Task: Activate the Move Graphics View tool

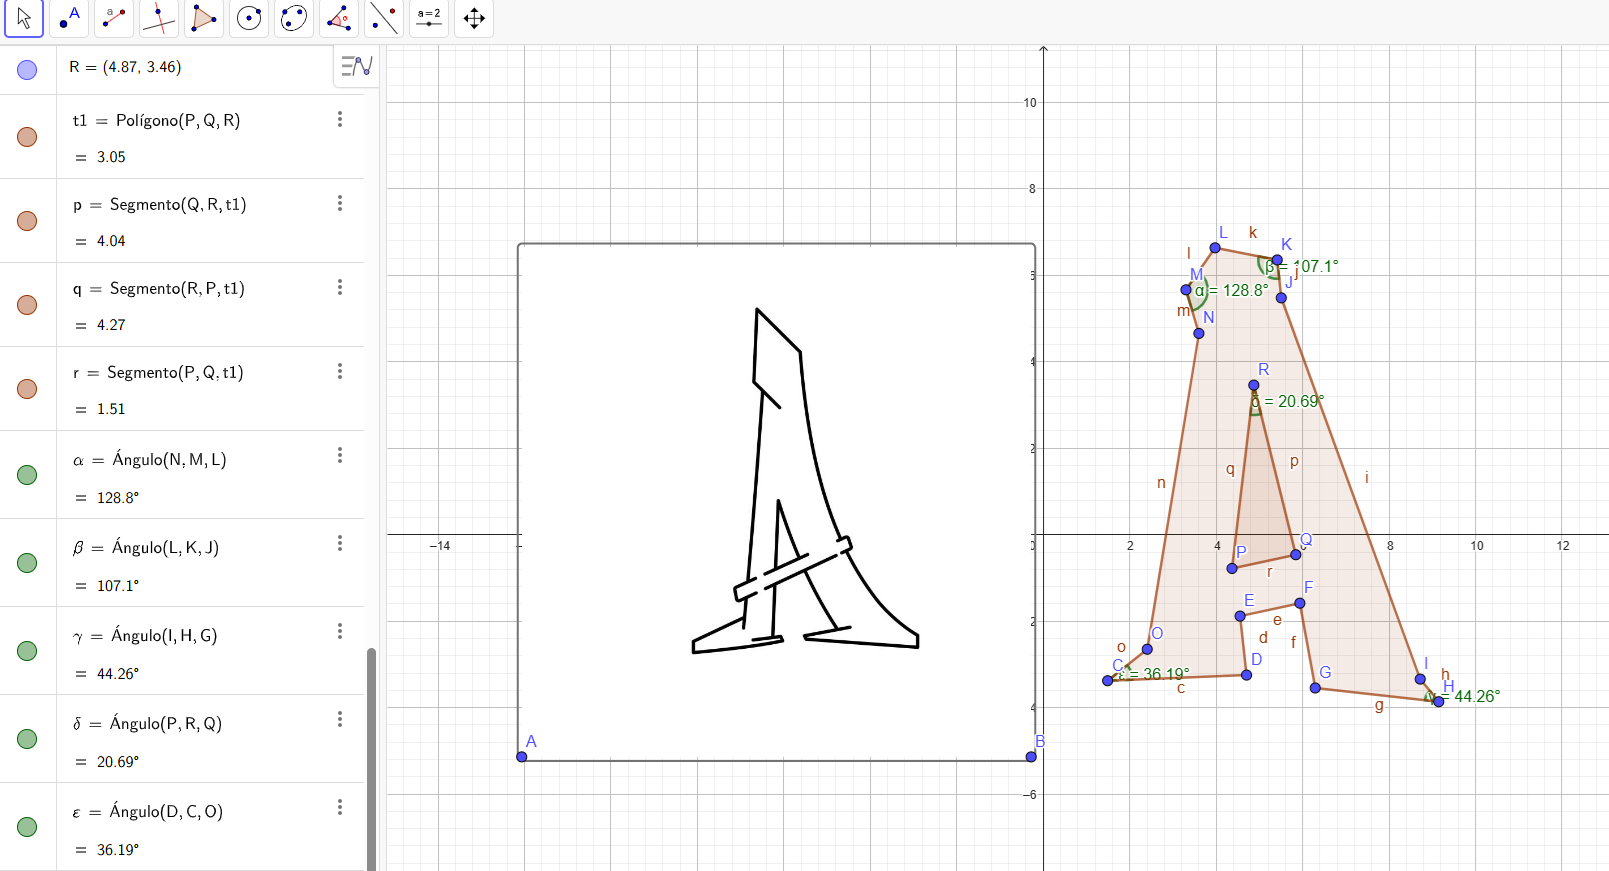Action: [x=474, y=18]
